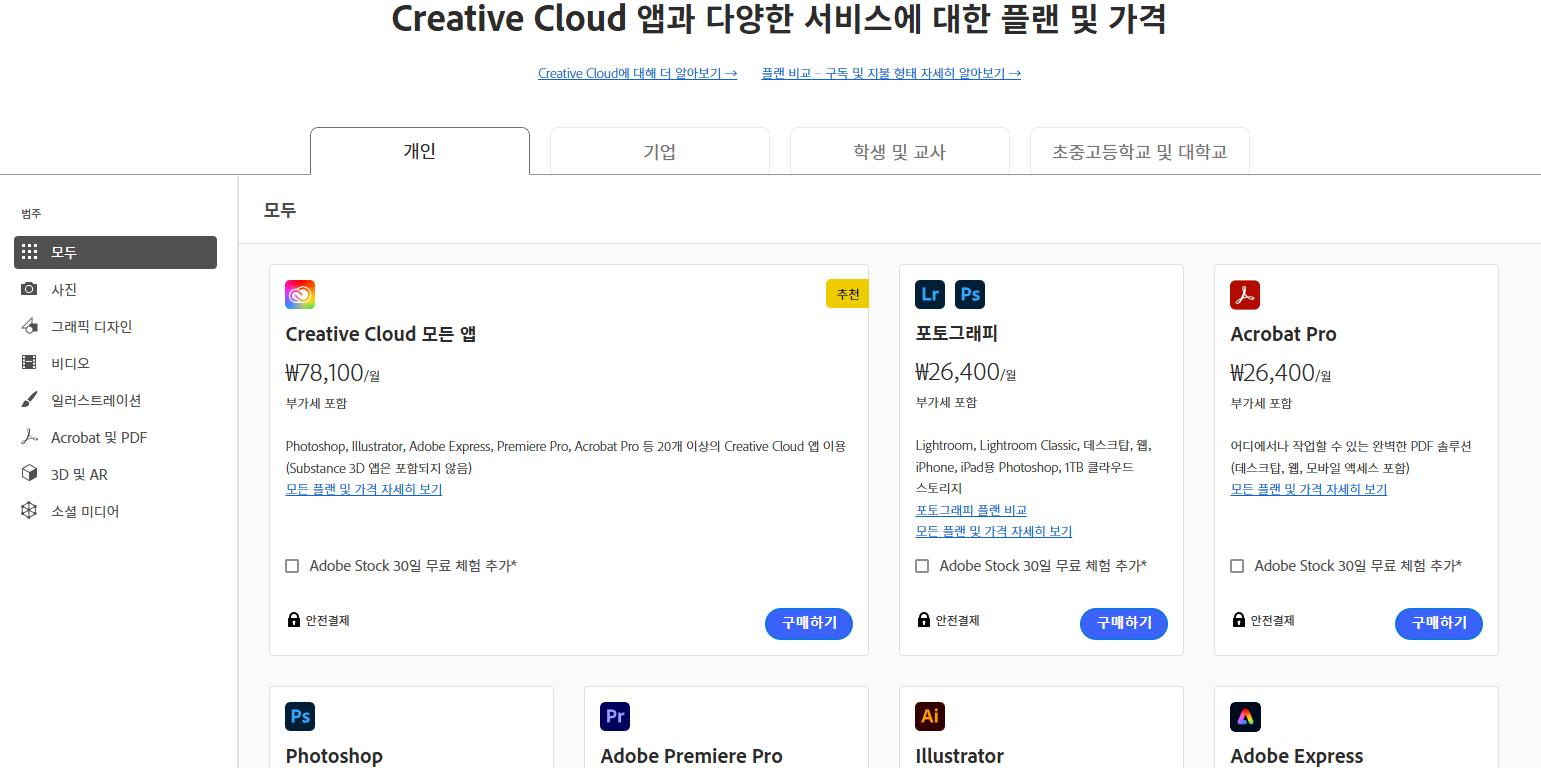This screenshot has height=768, width=1541.
Task: Click the Photoshop card title
Action: [x=334, y=756]
